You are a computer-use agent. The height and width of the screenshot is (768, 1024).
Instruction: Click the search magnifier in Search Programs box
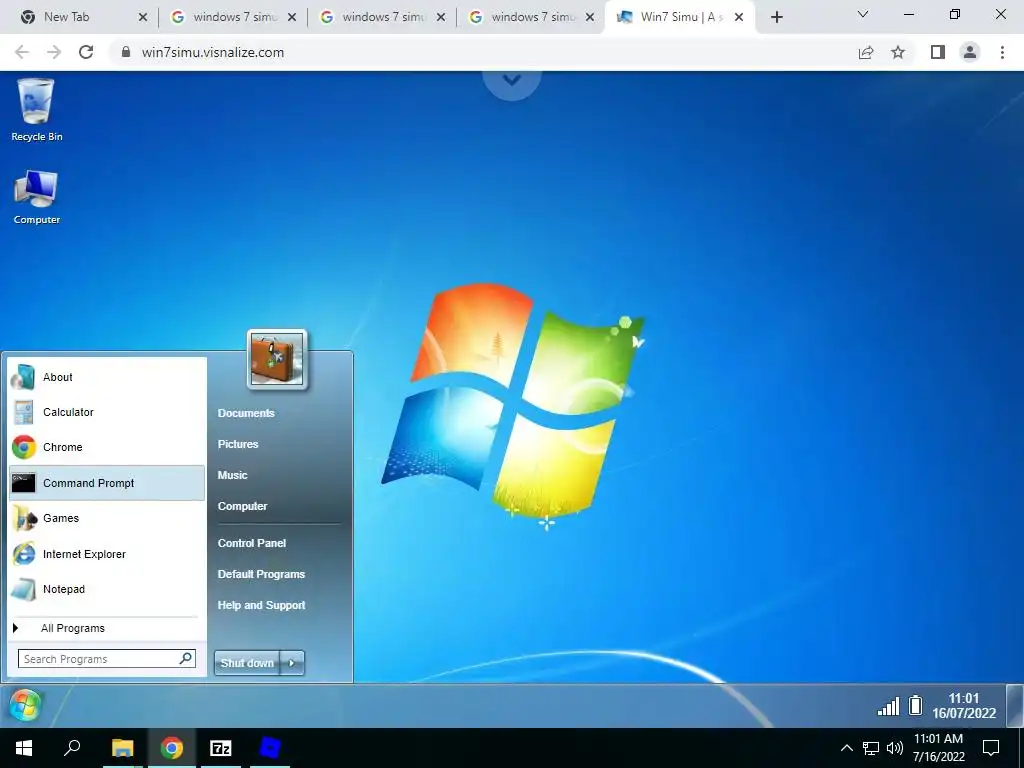185,658
